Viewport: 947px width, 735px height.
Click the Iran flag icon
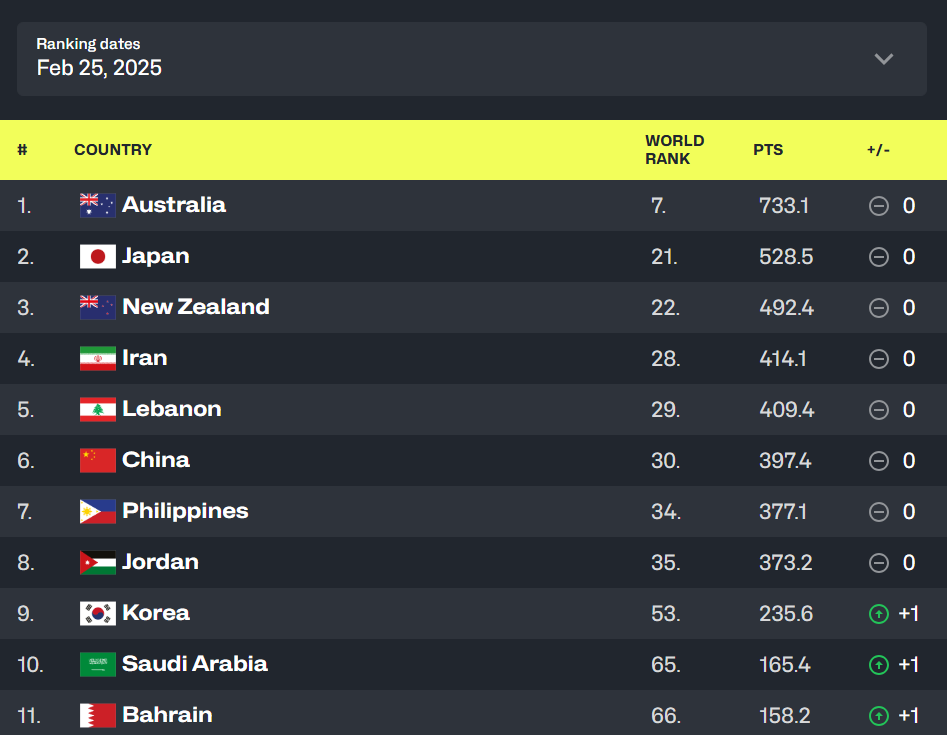98,359
